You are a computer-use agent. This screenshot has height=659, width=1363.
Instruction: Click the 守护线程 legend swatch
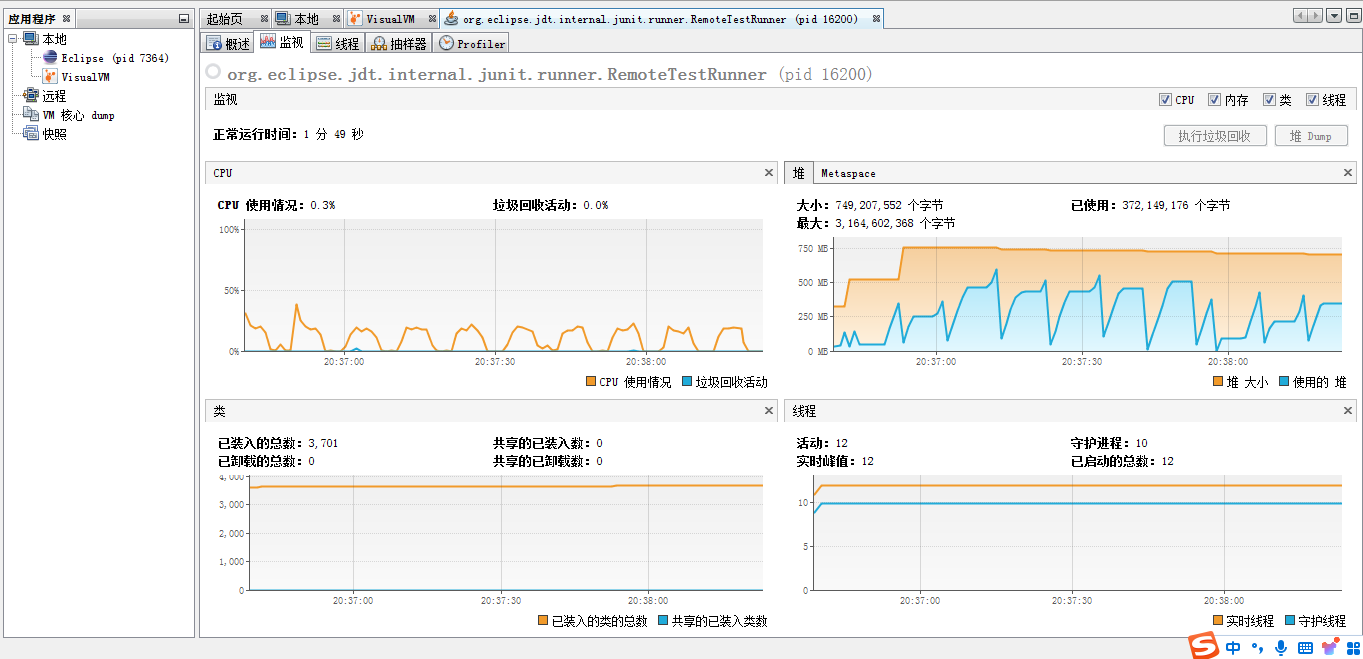pyautogui.click(x=1290, y=620)
